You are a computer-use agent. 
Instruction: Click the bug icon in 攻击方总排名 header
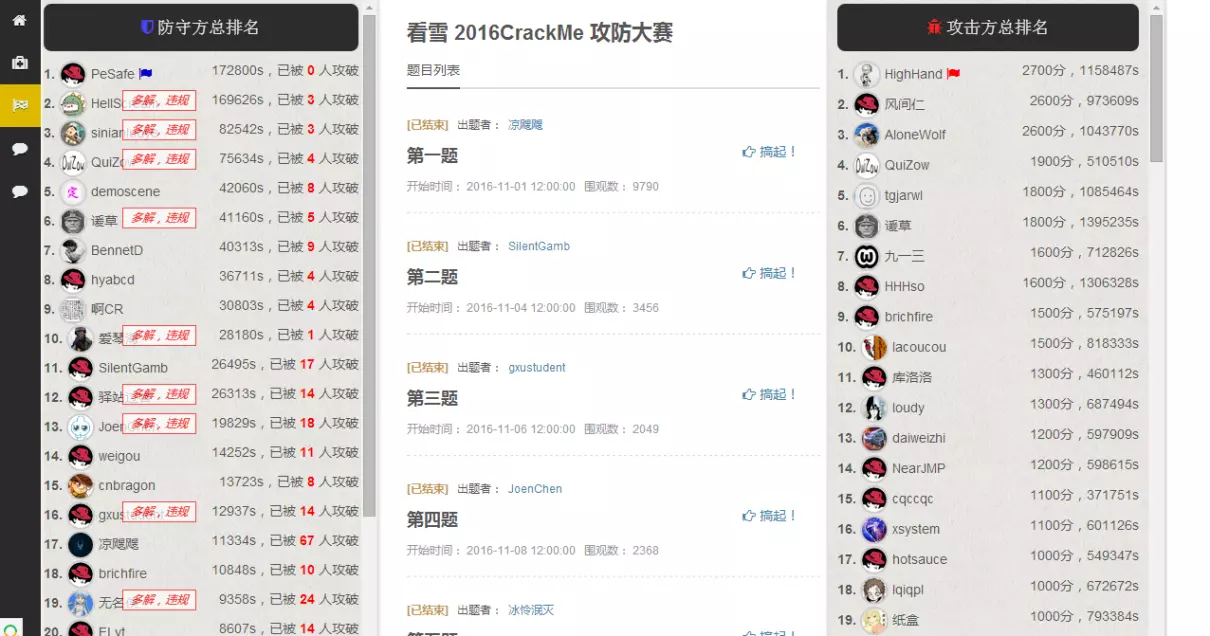pos(934,27)
